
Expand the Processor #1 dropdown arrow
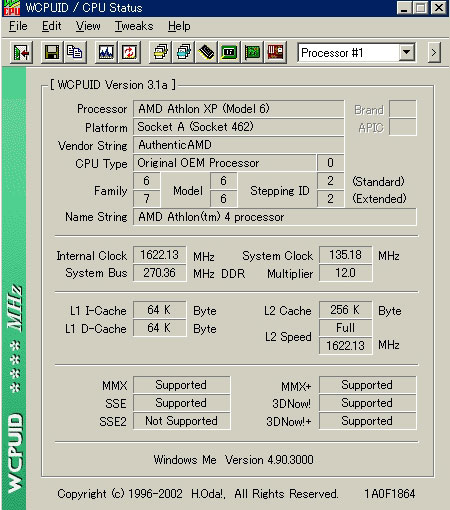point(407,52)
